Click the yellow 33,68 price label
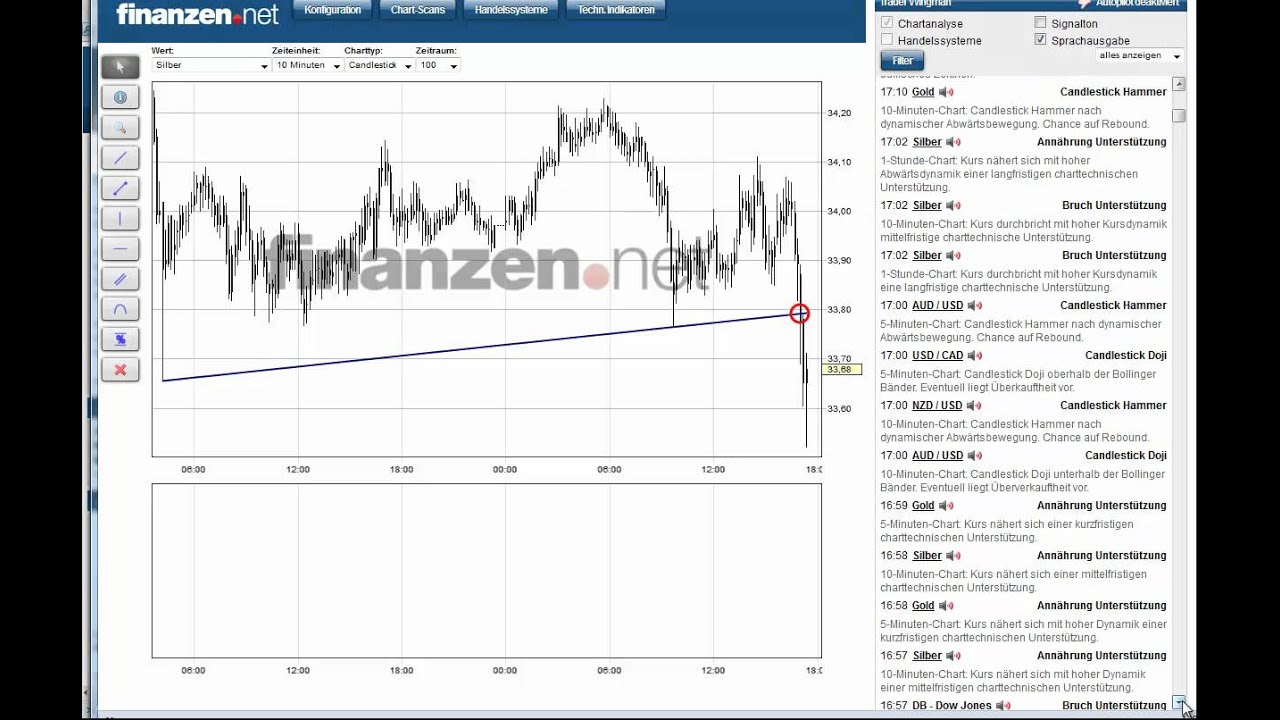This screenshot has height=720, width=1280. [841, 370]
